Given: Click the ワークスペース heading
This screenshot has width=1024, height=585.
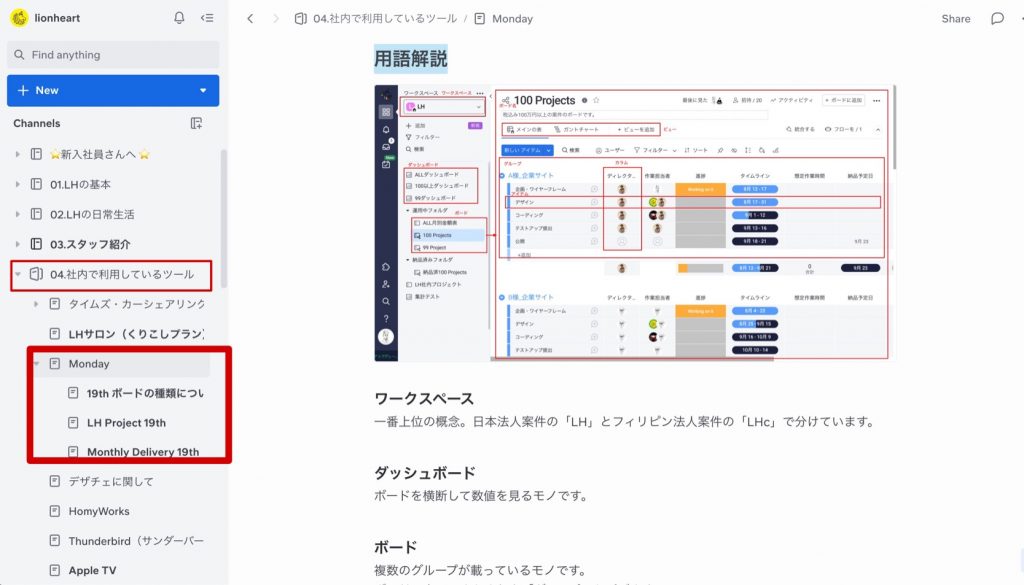Looking at the screenshot, I should point(424,399).
